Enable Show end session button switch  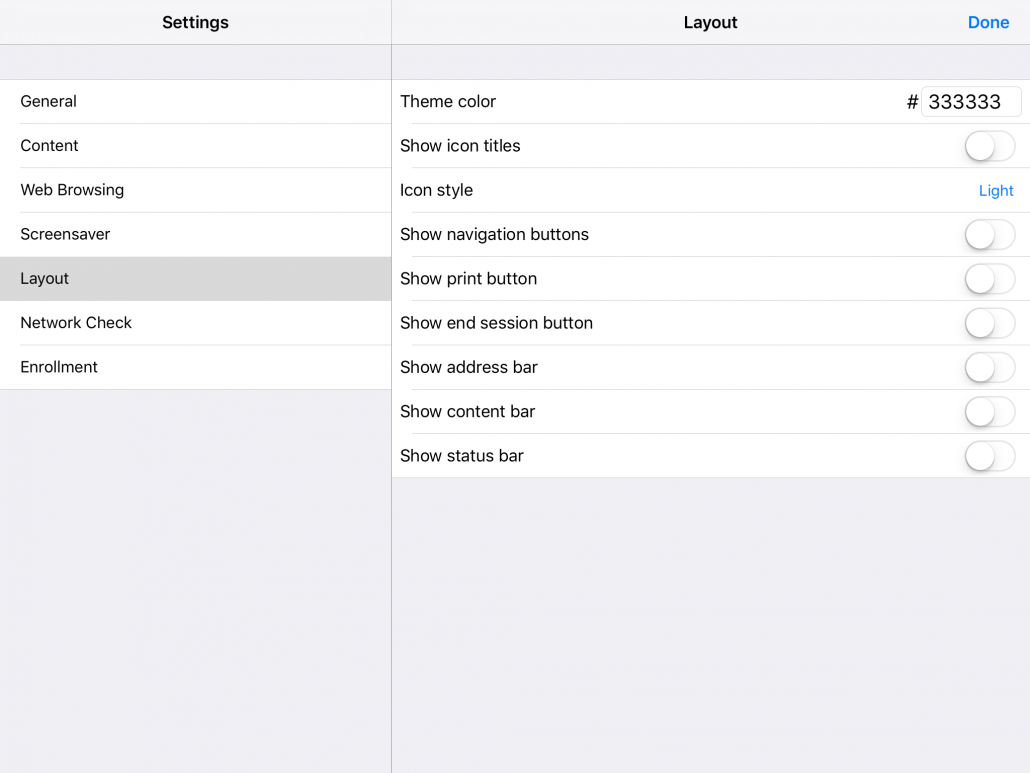tap(989, 323)
